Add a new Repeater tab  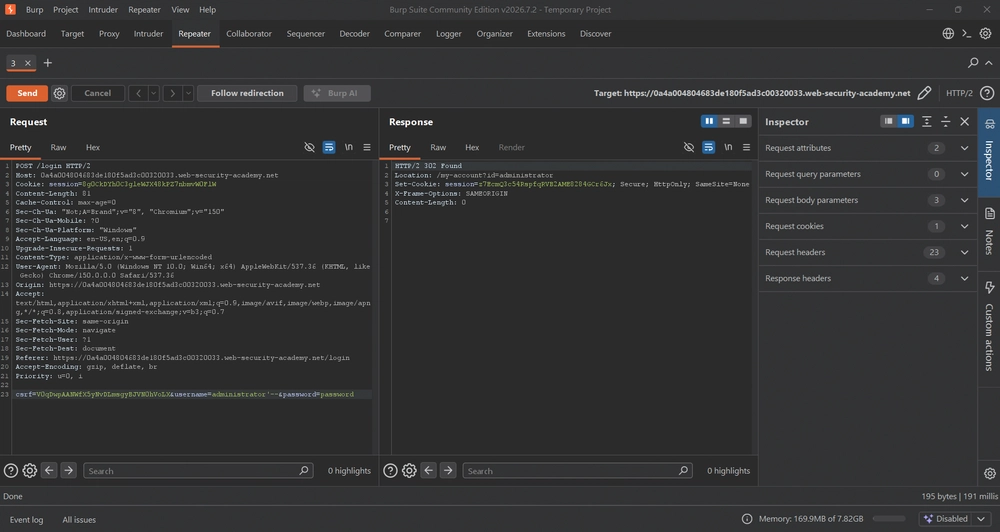48,63
